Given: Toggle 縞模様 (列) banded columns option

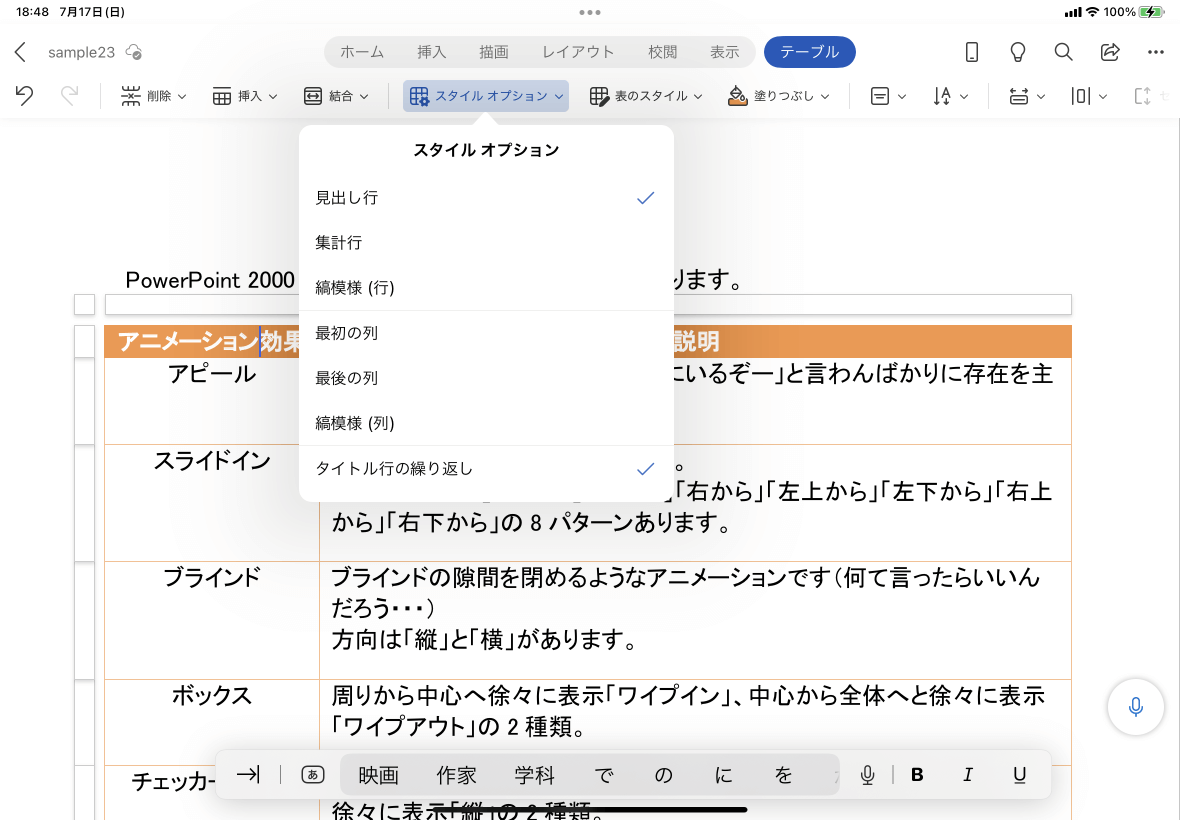Looking at the screenshot, I should (486, 424).
